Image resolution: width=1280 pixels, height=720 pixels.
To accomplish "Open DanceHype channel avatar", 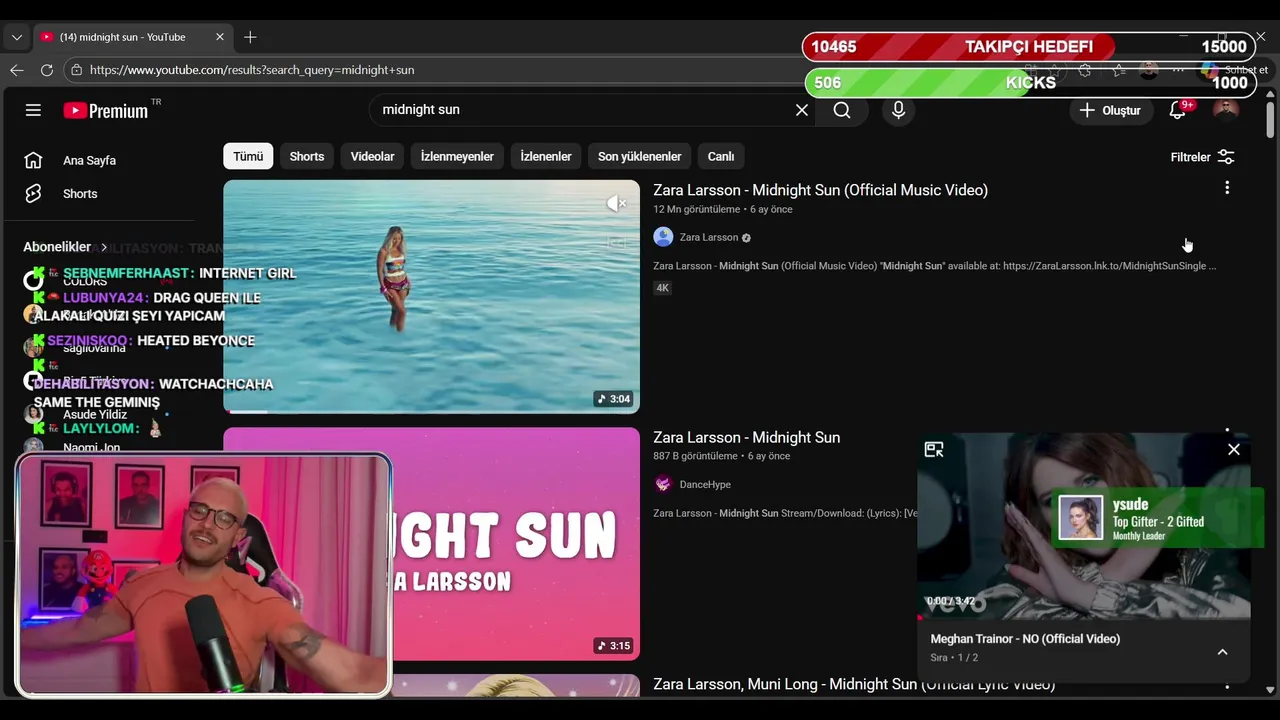I will tap(663, 484).
